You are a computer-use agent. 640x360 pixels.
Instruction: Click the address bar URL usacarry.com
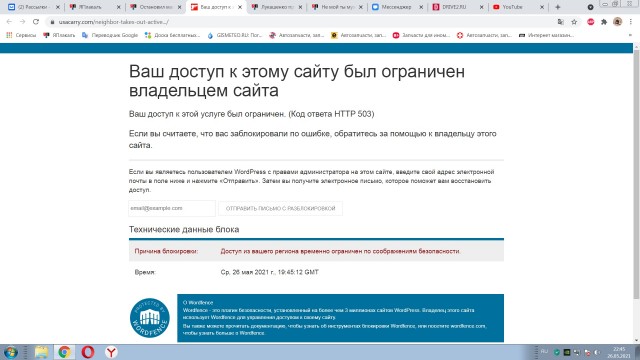113,22
